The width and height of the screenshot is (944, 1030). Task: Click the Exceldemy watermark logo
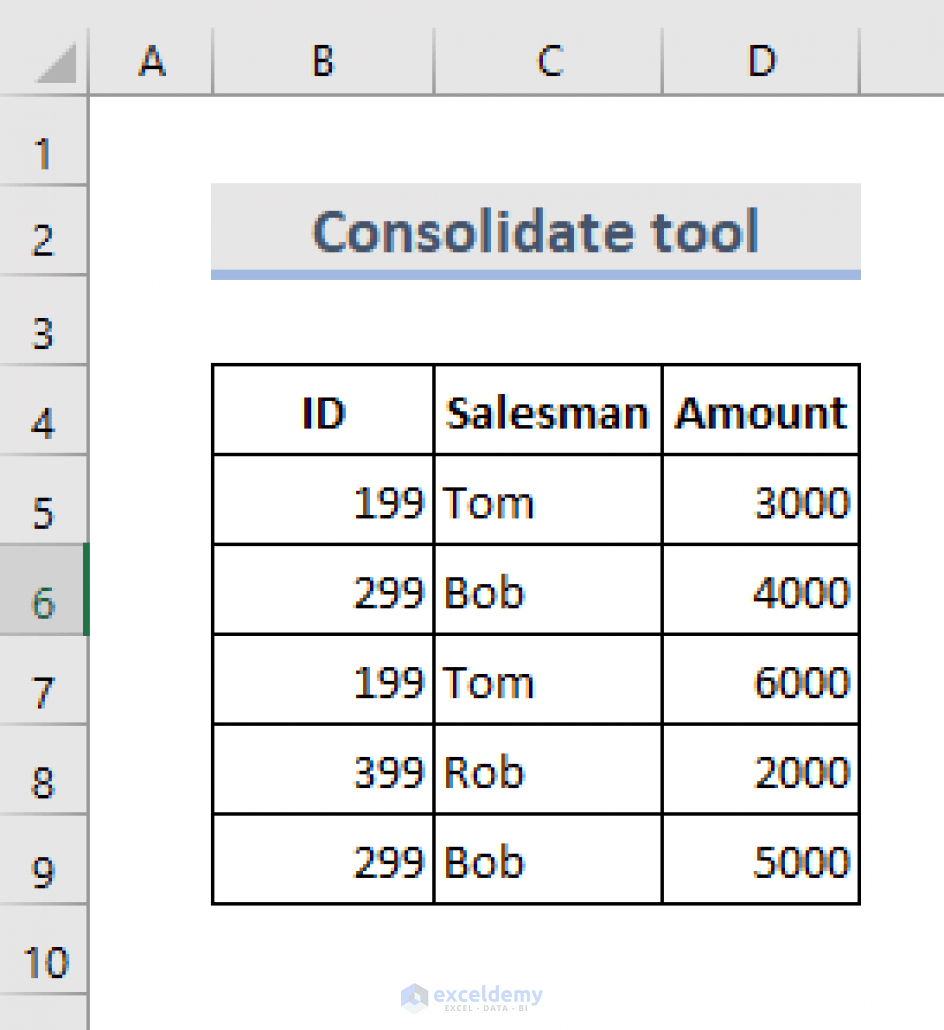coord(472,996)
